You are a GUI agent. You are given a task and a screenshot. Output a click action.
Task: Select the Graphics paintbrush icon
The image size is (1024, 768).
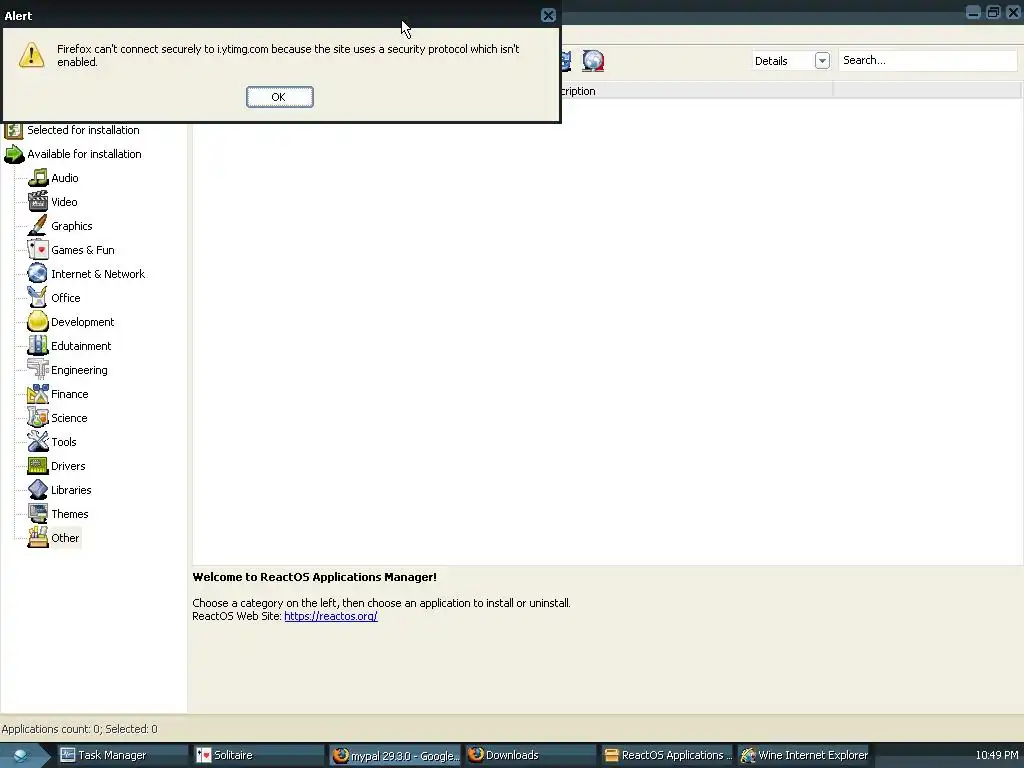tap(38, 226)
